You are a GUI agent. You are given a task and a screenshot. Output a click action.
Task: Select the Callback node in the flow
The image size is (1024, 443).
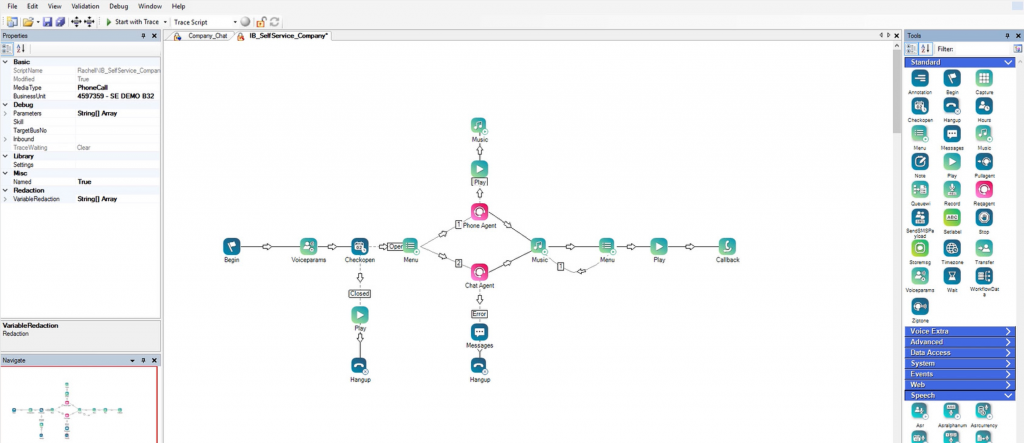click(727, 246)
